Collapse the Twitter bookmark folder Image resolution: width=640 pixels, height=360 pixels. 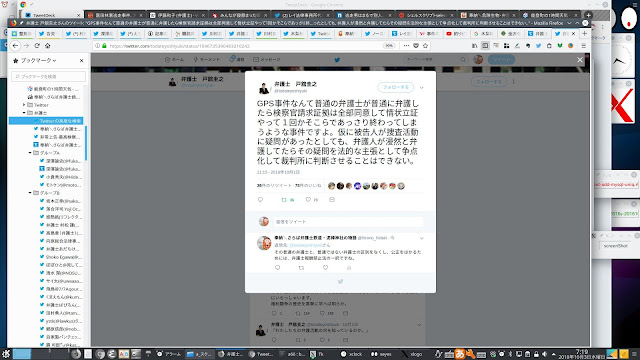[x=24, y=105]
